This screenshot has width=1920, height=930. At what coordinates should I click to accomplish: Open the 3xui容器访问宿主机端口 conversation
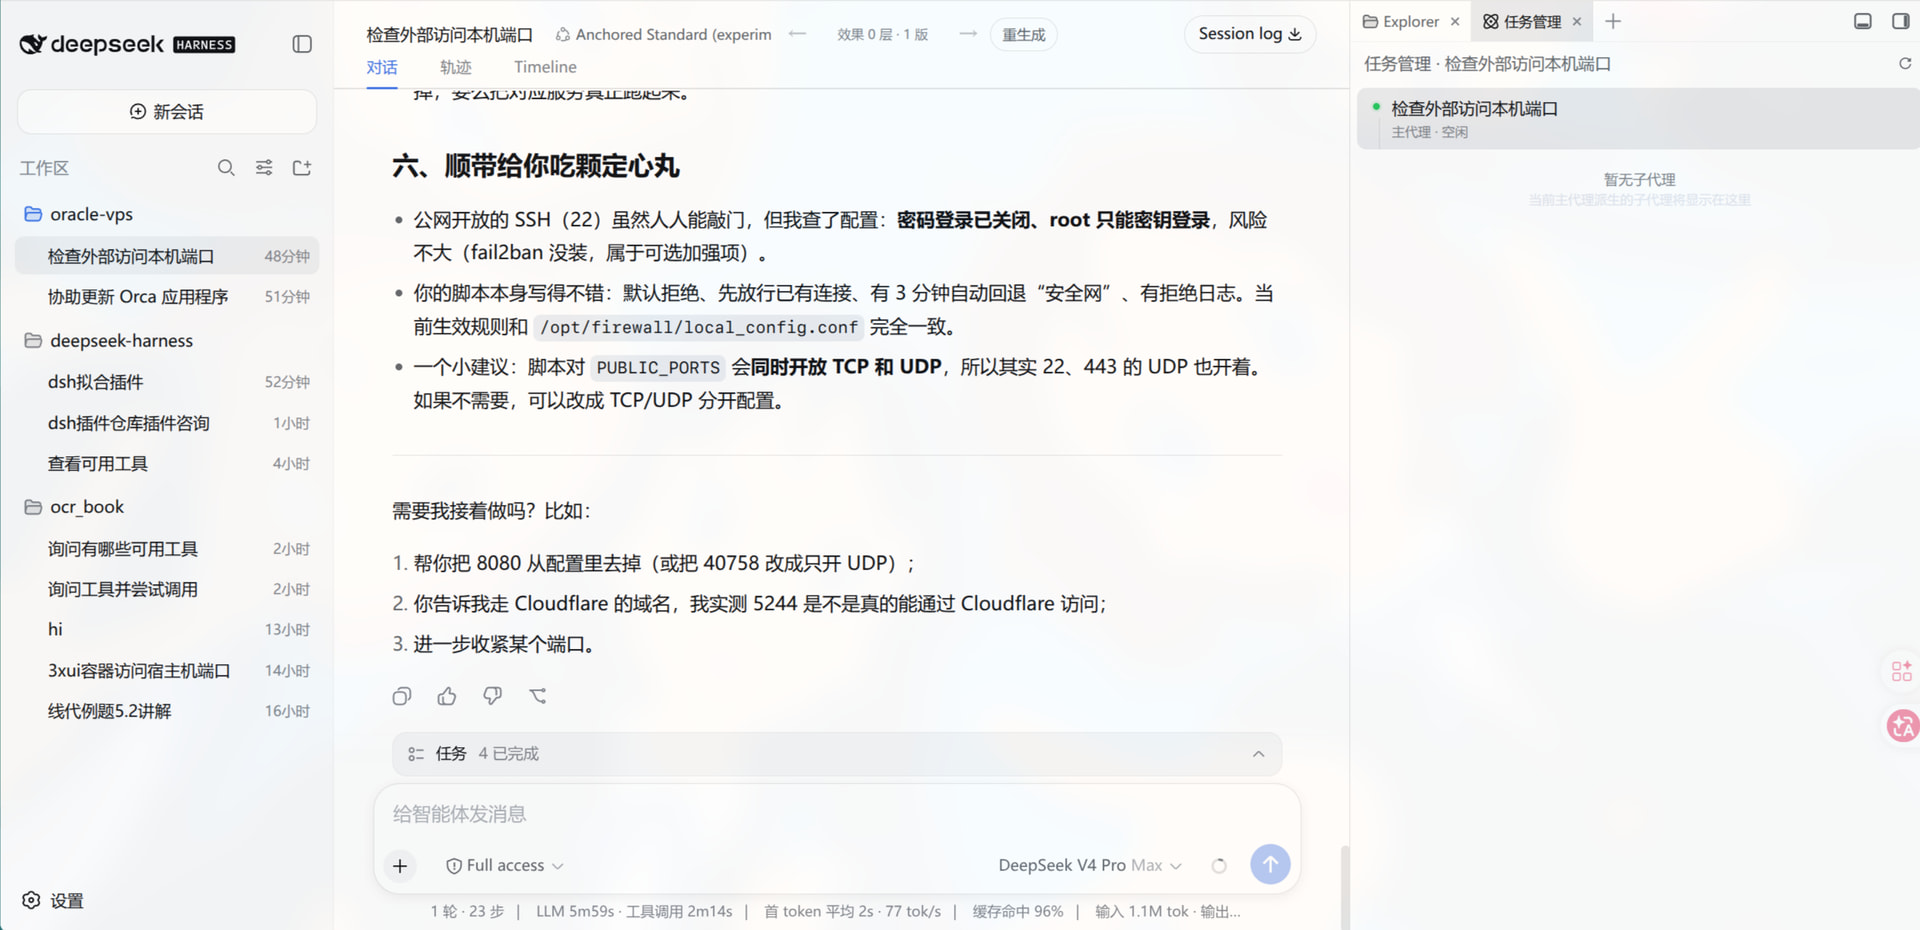tap(167, 671)
